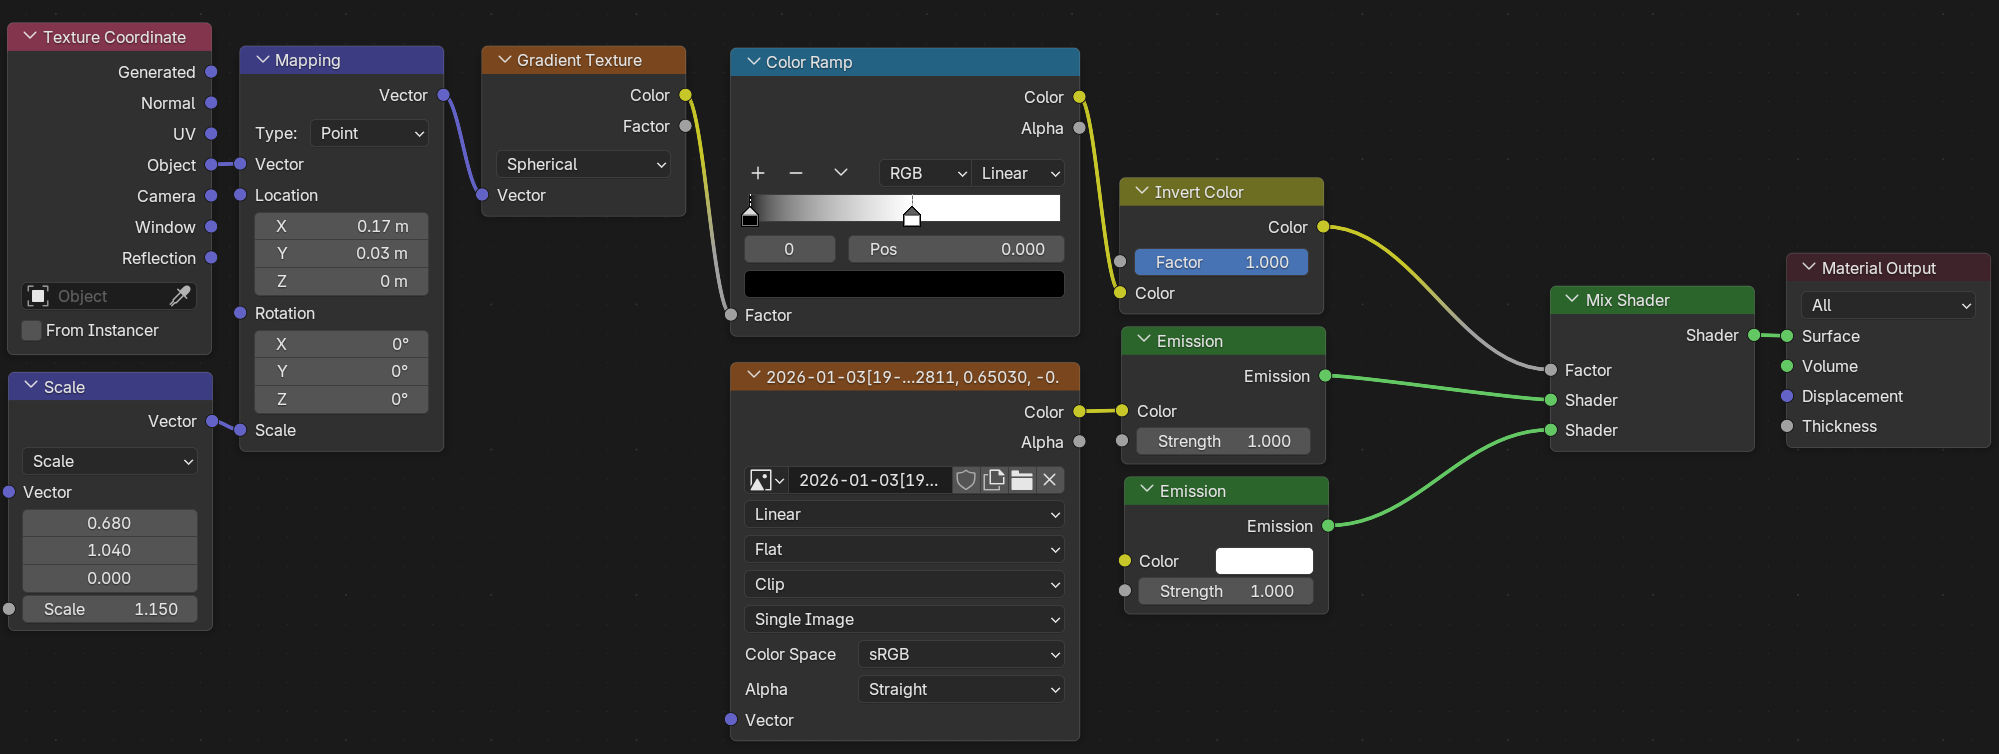
Task: Collapse the image texture node
Action: [x=753, y=377]
